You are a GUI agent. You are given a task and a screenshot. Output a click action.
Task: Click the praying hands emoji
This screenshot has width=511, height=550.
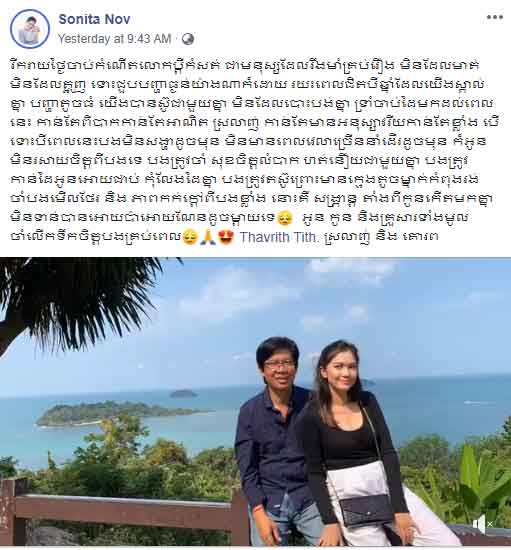tap(208, 237)
